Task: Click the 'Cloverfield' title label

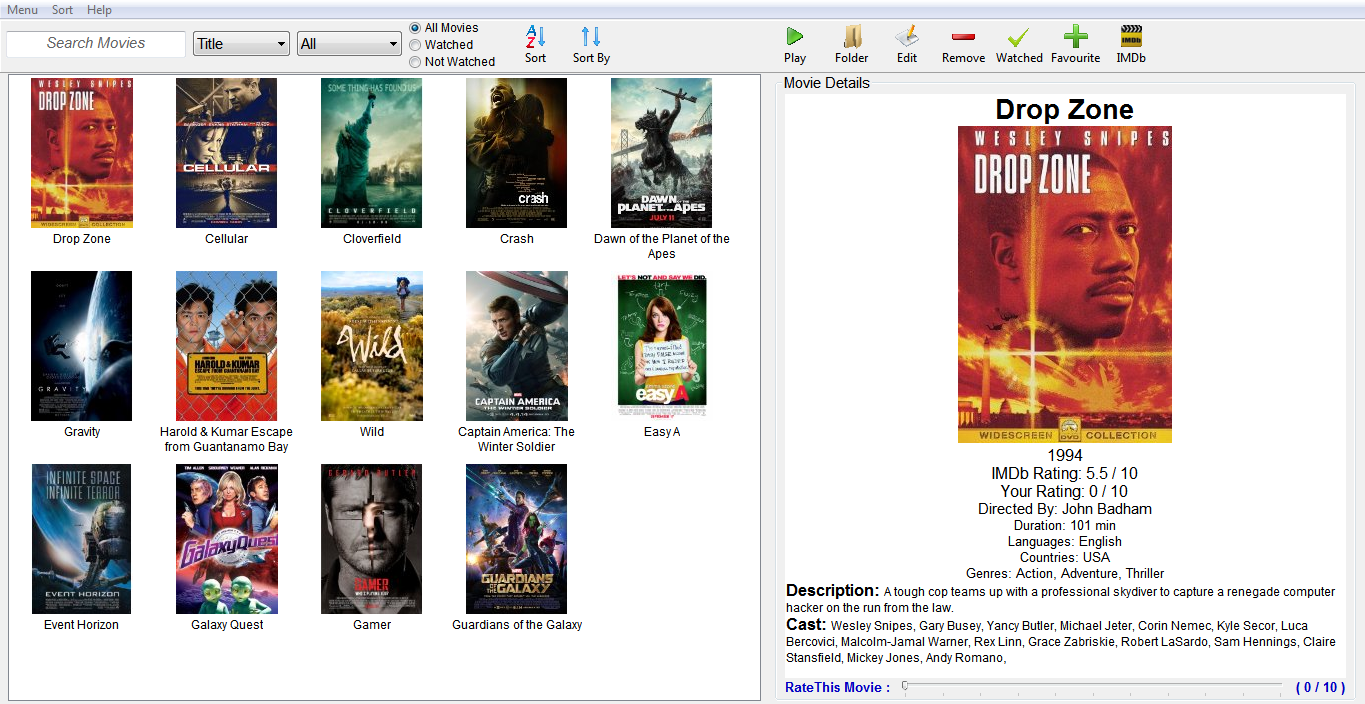Action: [x=372, y=239]
